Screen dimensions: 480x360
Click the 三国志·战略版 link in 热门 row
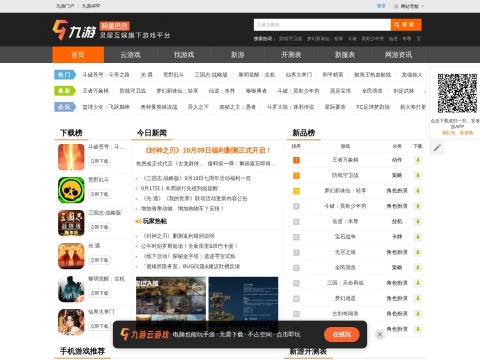(211, 75)
